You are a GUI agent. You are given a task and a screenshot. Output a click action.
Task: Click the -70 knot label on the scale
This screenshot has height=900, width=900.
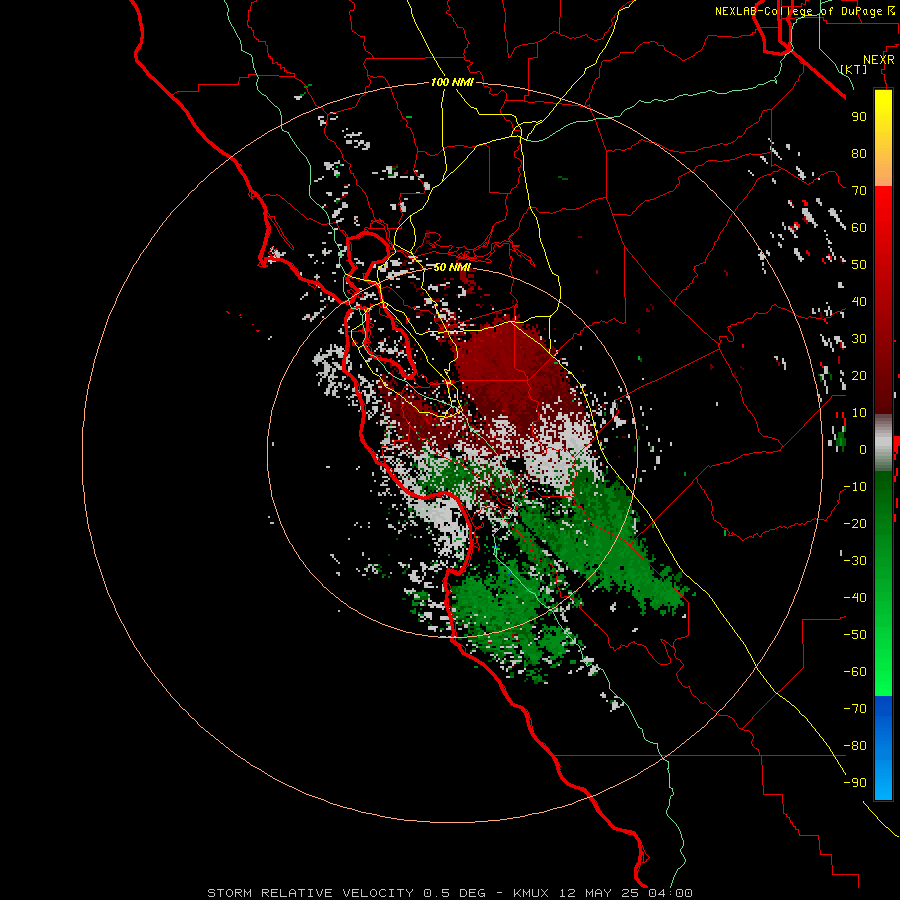pos(855,709)
